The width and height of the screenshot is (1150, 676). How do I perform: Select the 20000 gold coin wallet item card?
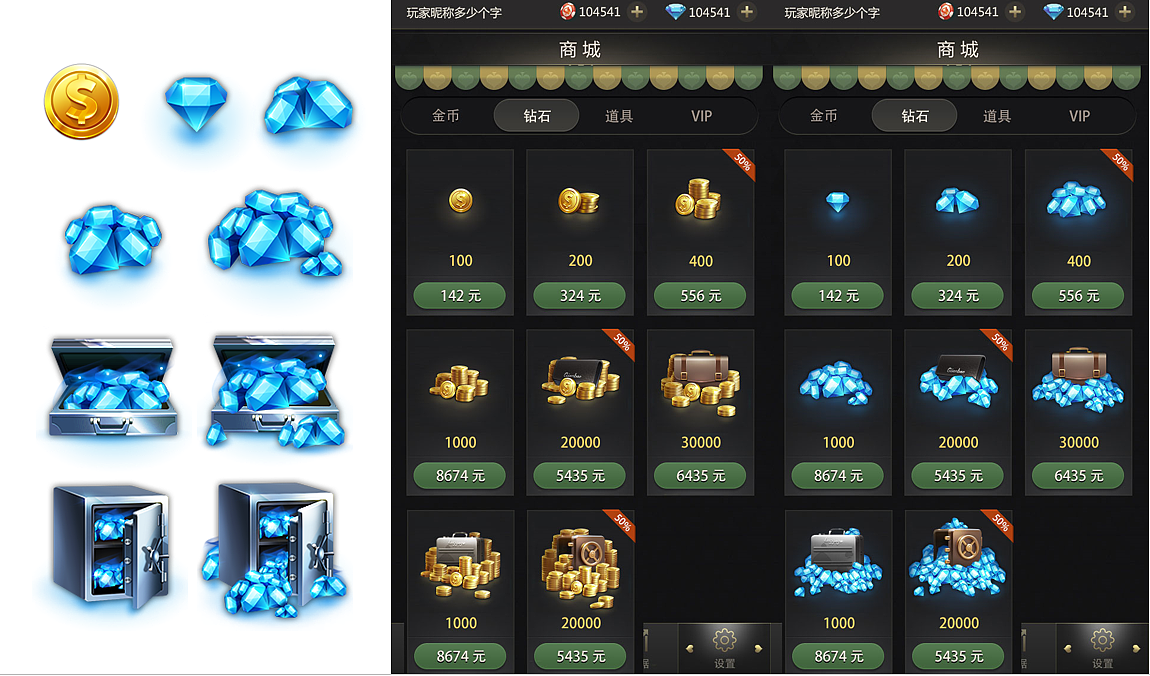(x=580, y=412)
